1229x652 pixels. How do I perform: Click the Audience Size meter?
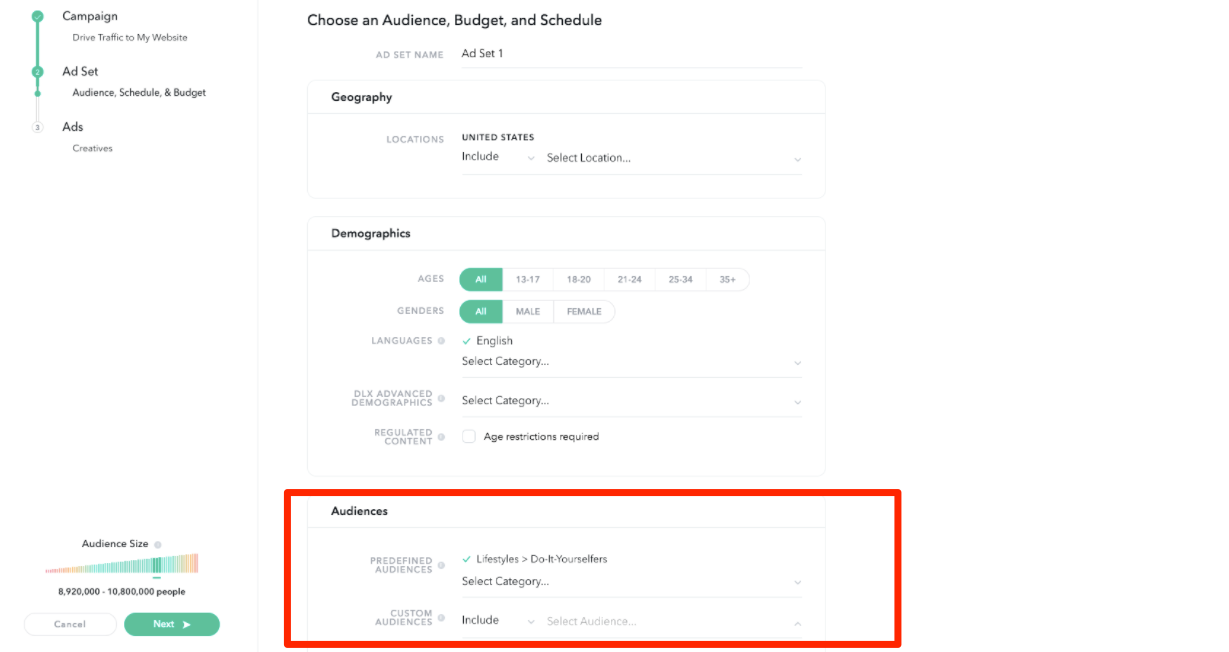[121, 565]
